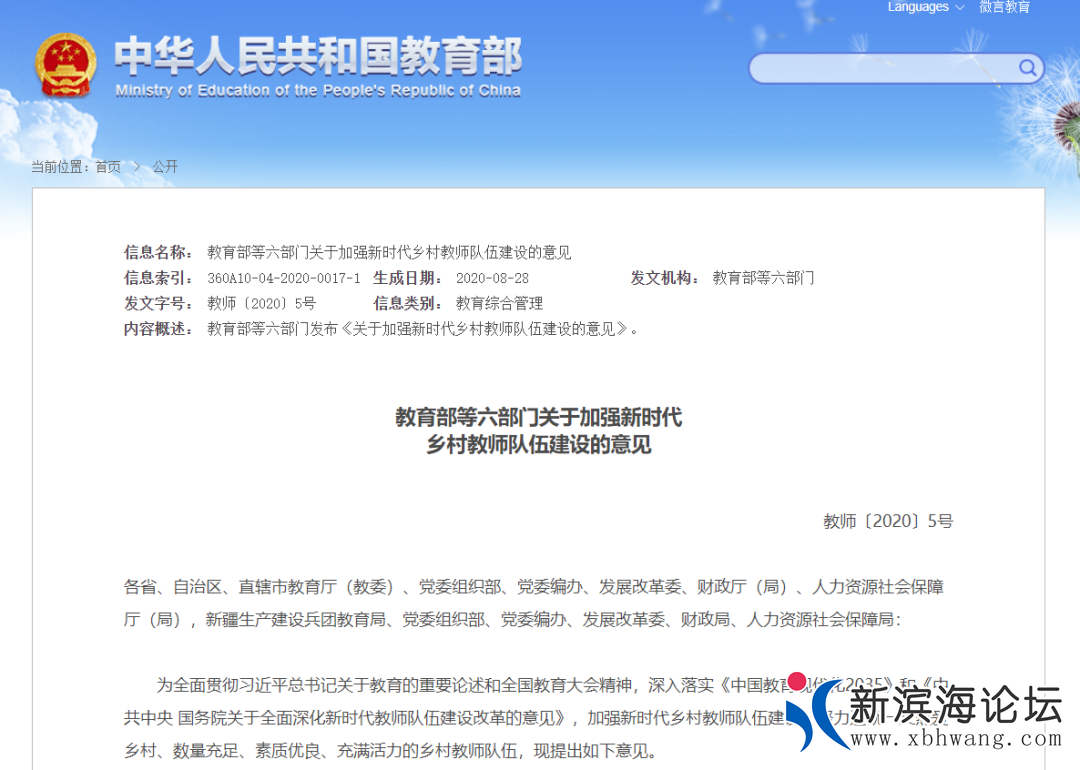
Task: Click the 发文机构 value 教育部等六部门
Action: 766,278
